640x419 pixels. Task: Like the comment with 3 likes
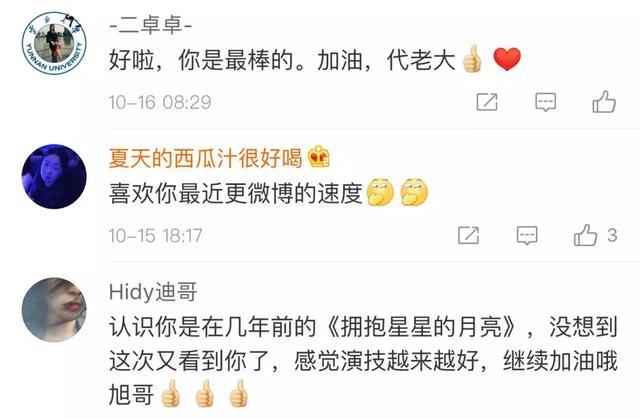point(585,235)
